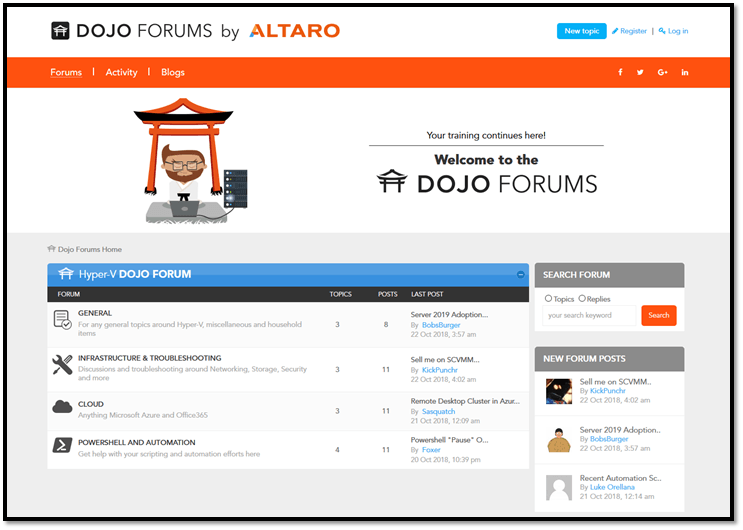This screenshot has height=530, width=743.
Task: Focus the search keyword input field
Action: [x=589, y=315]
